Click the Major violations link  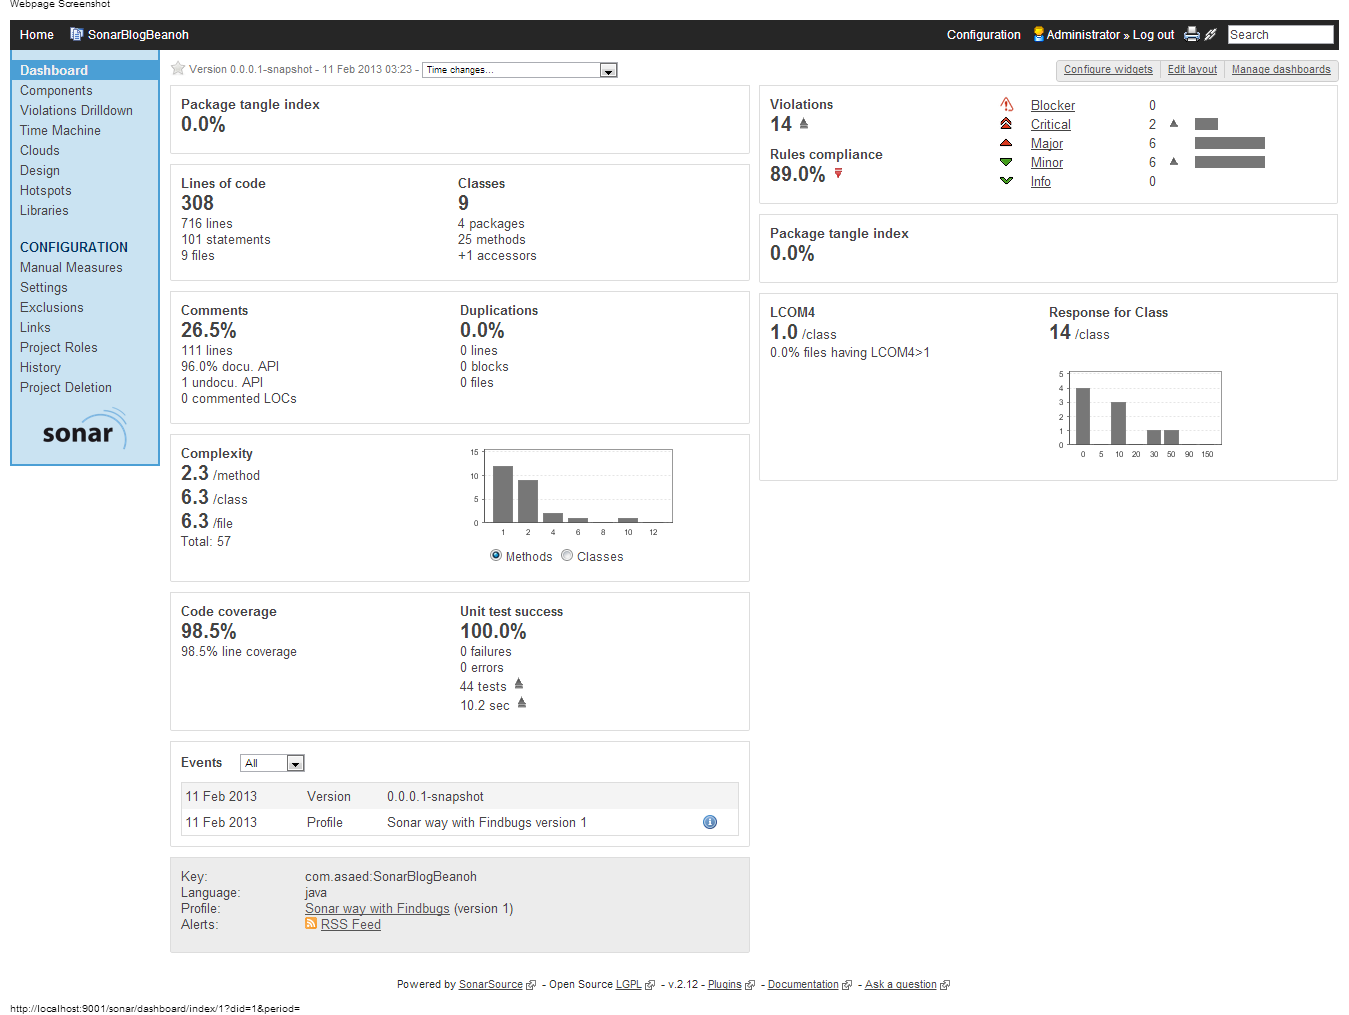[x=1047, y=143]
